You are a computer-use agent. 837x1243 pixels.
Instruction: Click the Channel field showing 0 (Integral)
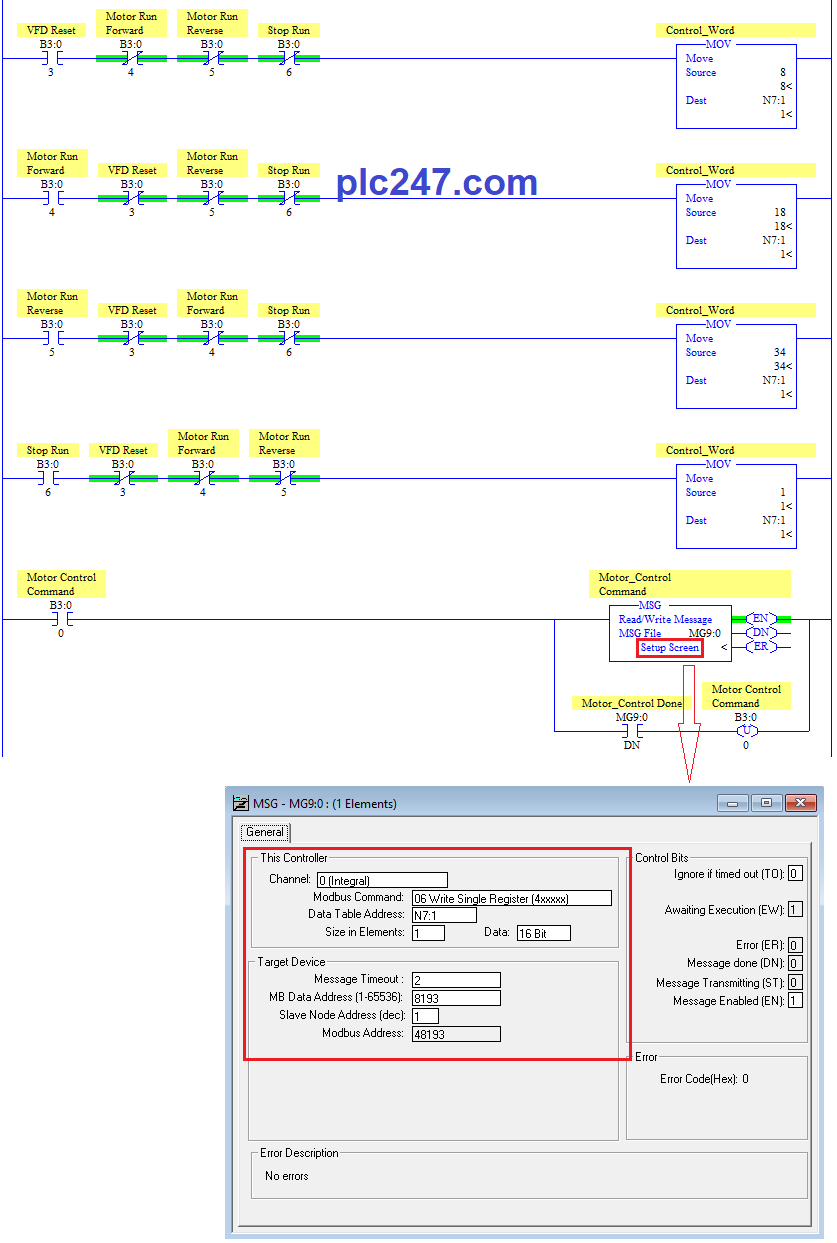pyautogui.click(x=382, y=880)
